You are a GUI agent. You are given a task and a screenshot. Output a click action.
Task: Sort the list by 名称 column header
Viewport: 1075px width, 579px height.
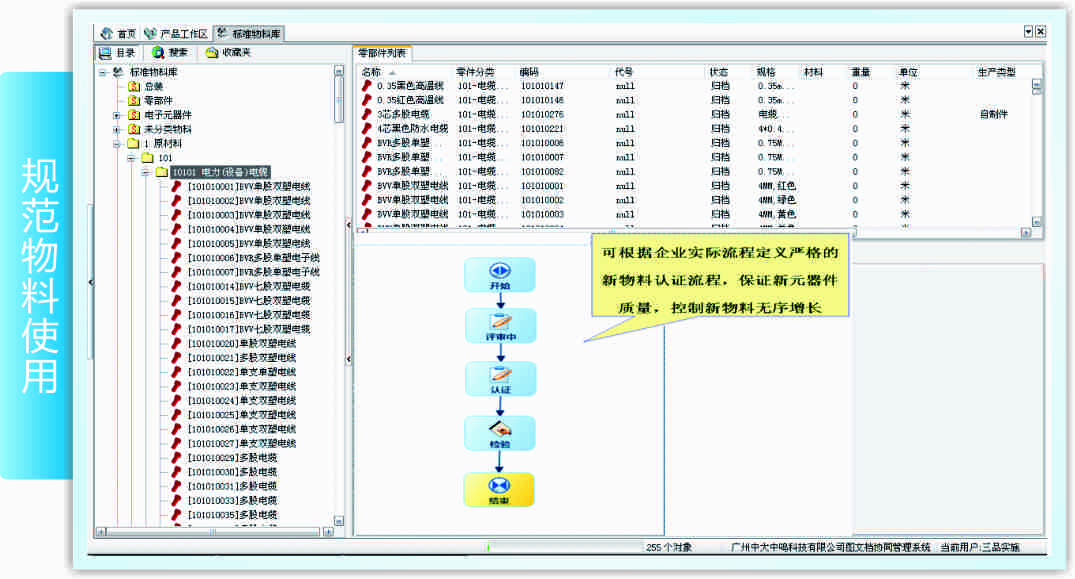point(372,72)
